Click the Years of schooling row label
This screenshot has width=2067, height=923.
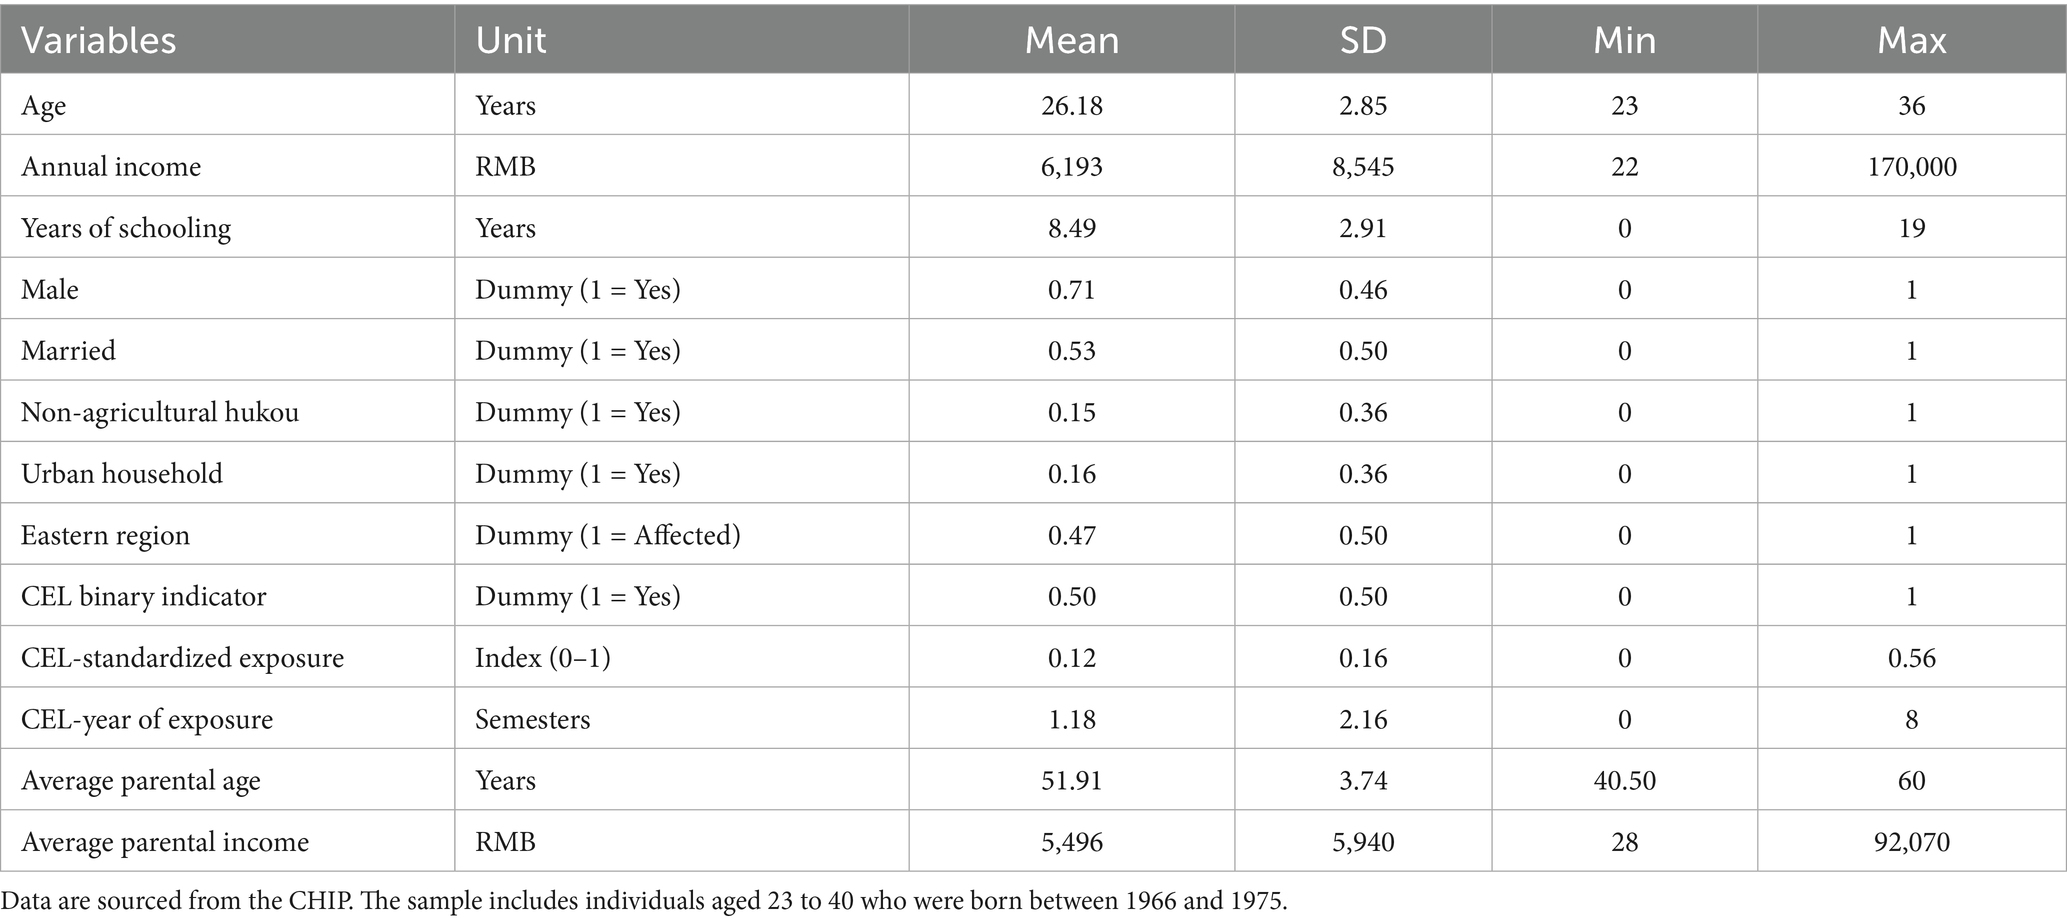pos(126,228)
